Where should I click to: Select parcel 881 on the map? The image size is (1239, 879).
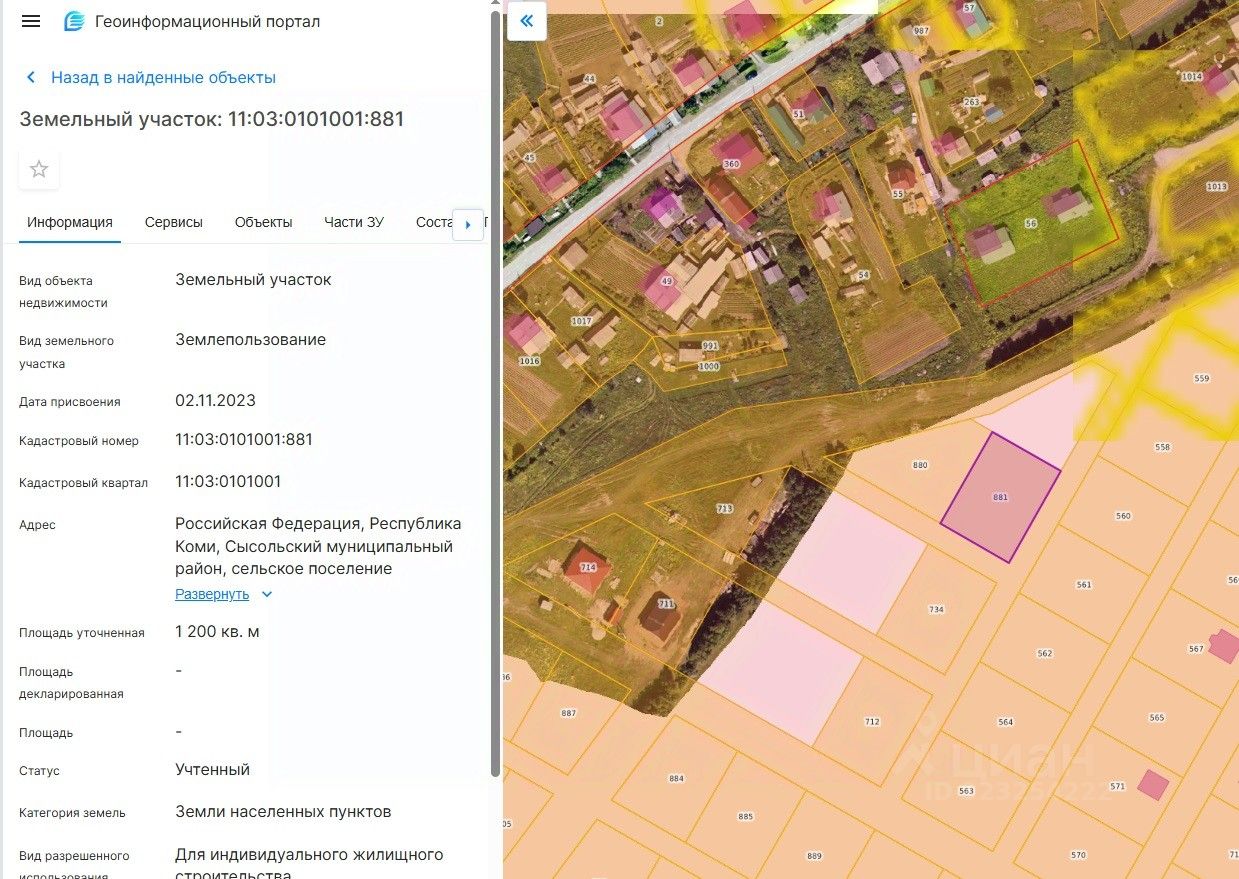tap(1000, 497)
